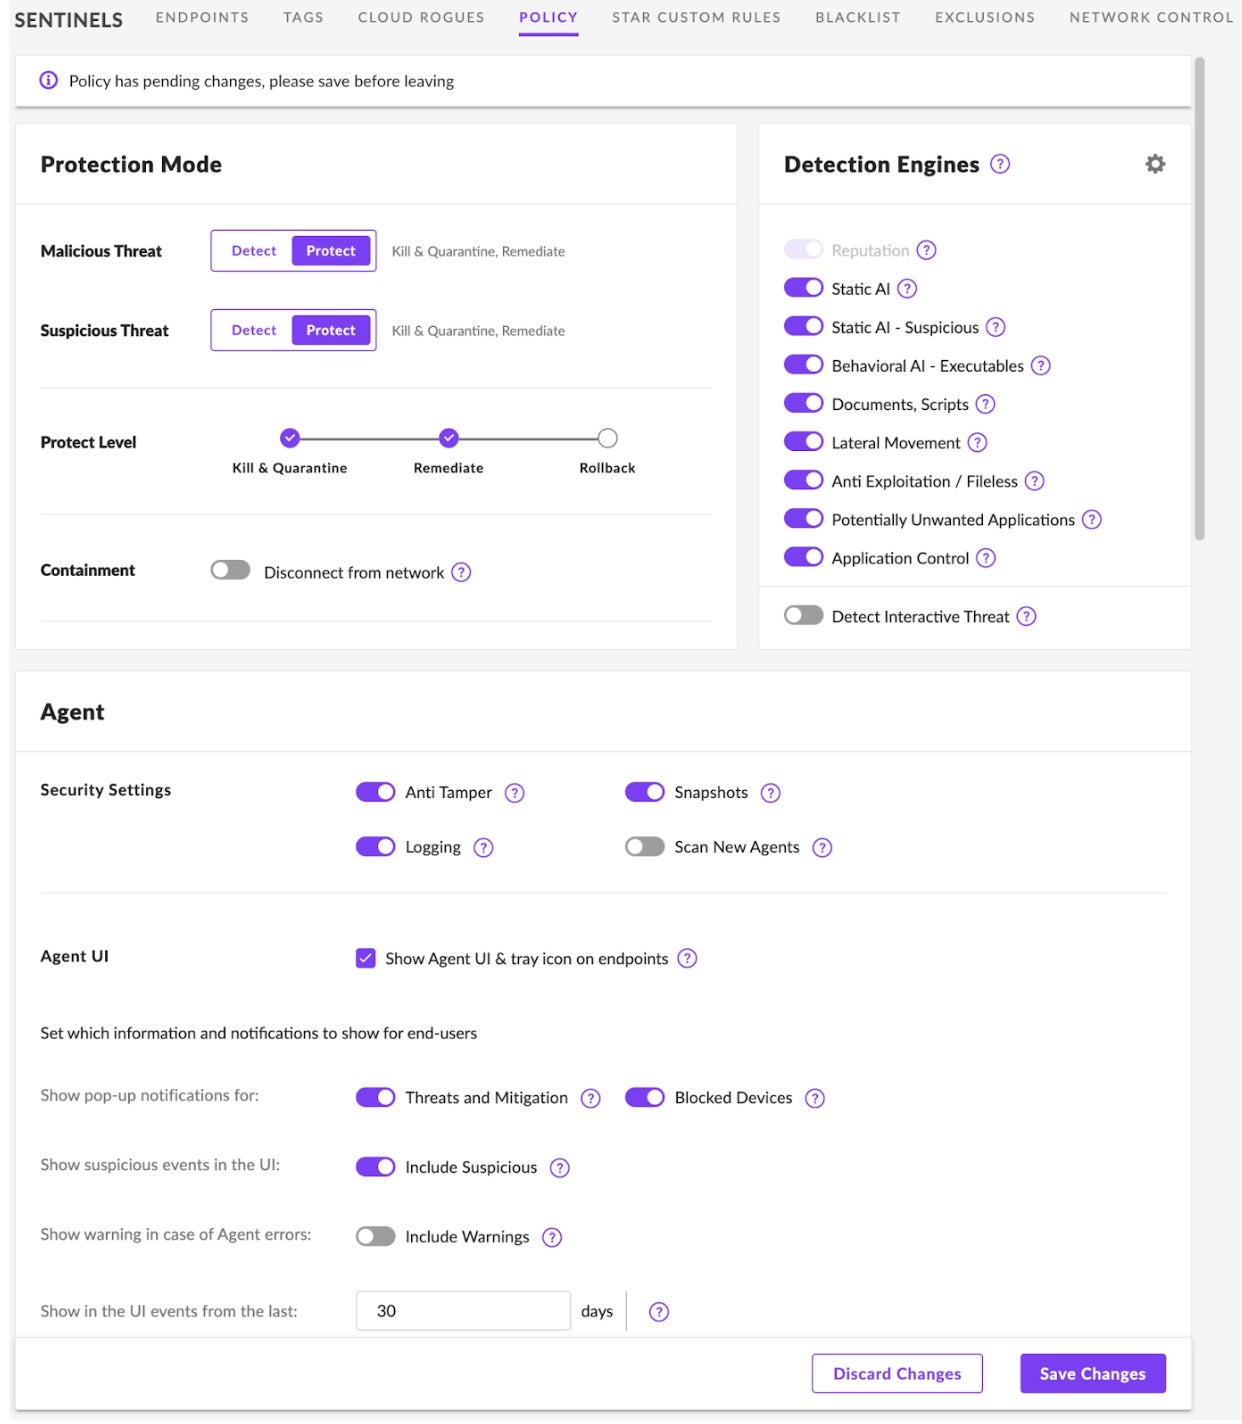Set Protect Level to Rollback
Screen dimensions: 1242x1424
point(607,439)
